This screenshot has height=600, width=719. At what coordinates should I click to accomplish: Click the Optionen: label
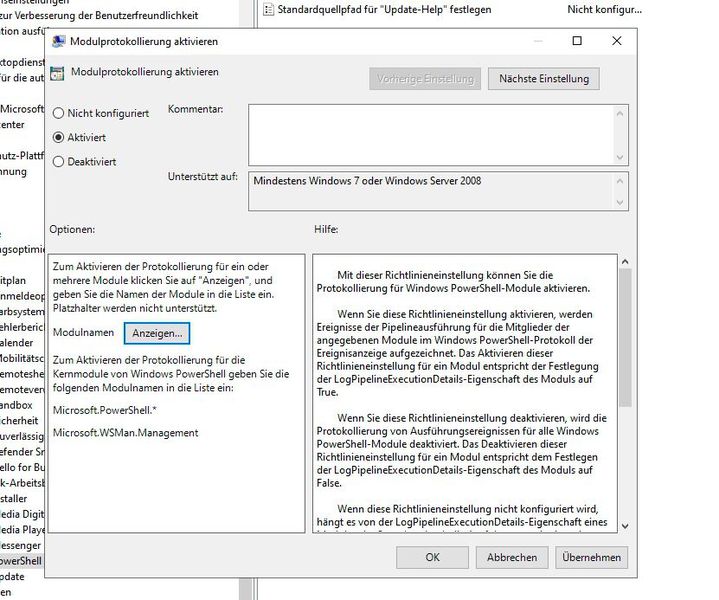click(72, 229)
